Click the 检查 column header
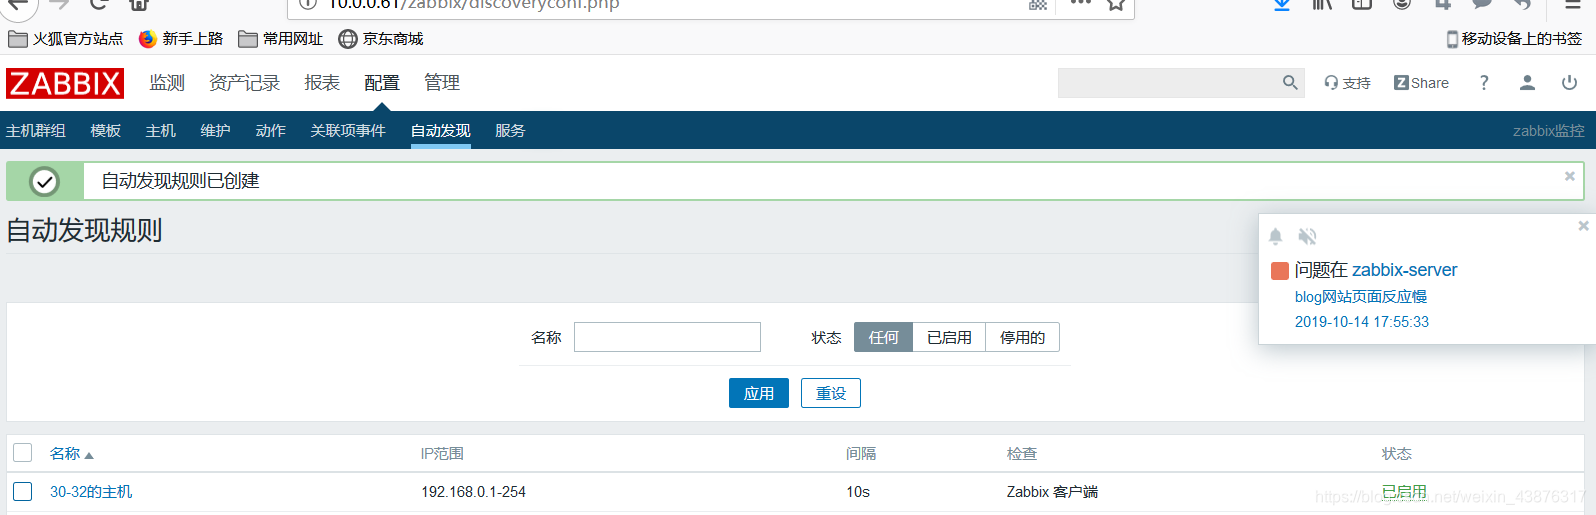Image resolution: width=1596 pixels, height=515 pixels. [x=1022, y=454]
